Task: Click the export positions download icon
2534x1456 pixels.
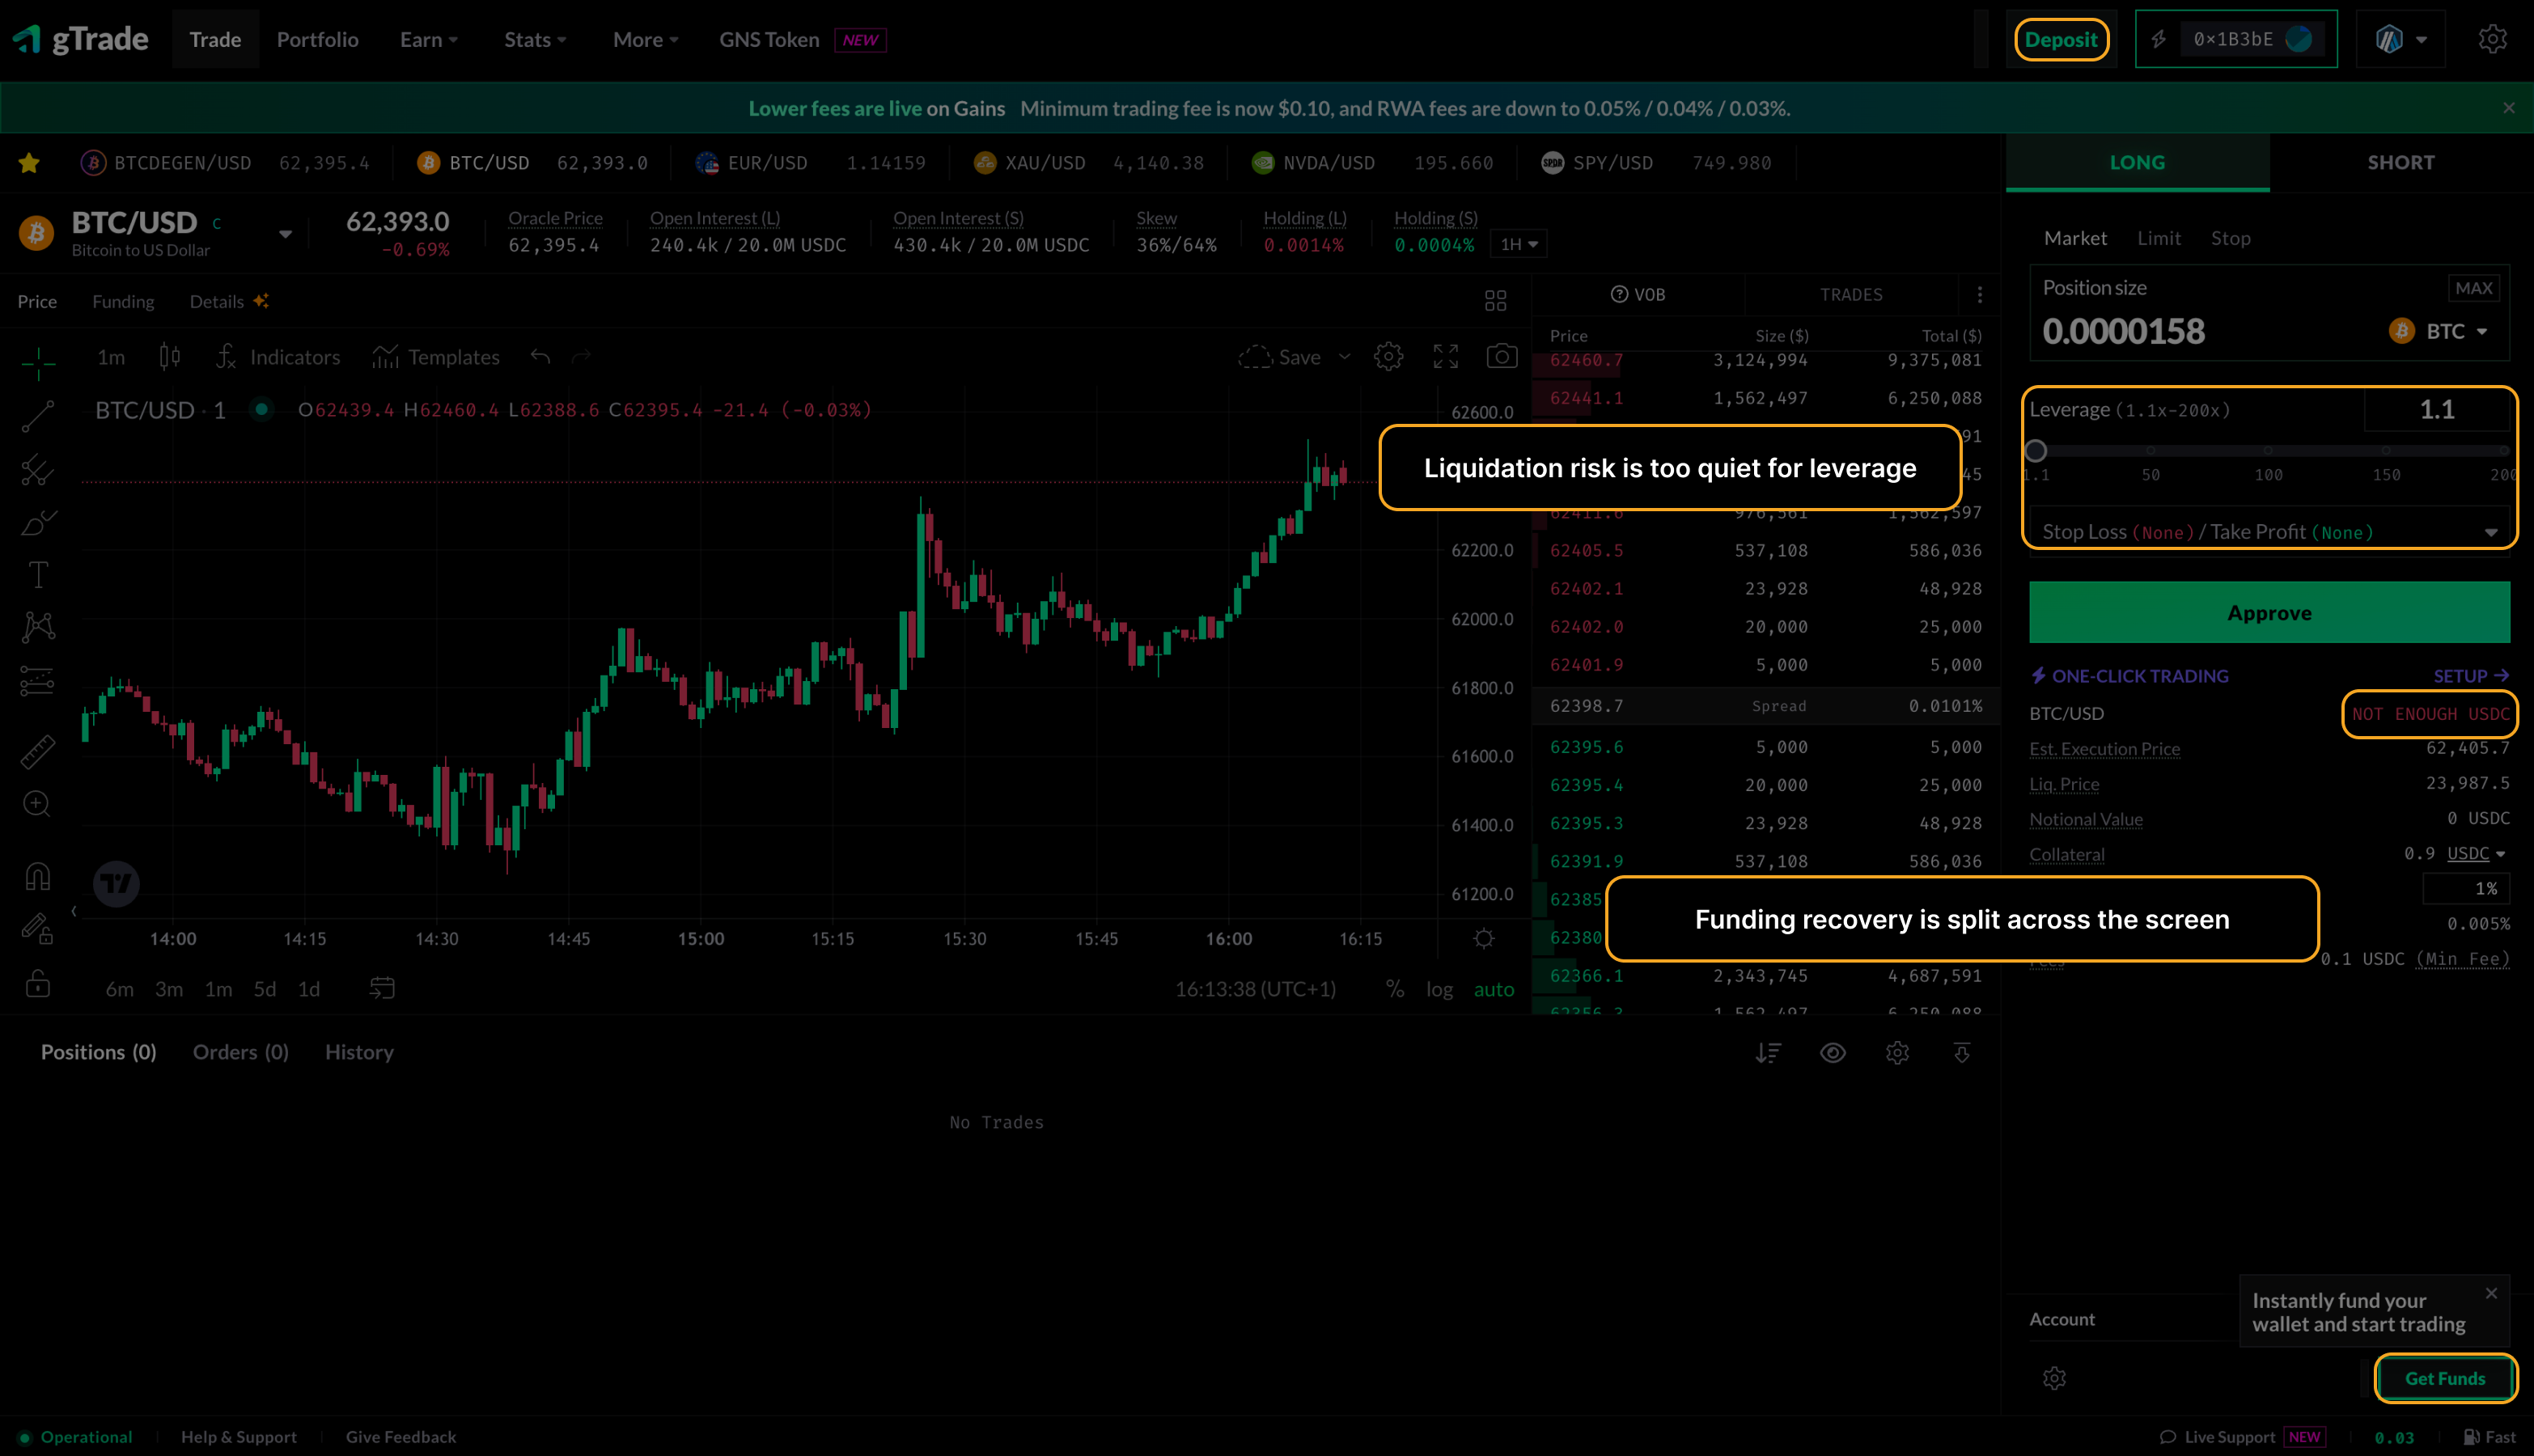Action: click(x=1961, y=1052)
